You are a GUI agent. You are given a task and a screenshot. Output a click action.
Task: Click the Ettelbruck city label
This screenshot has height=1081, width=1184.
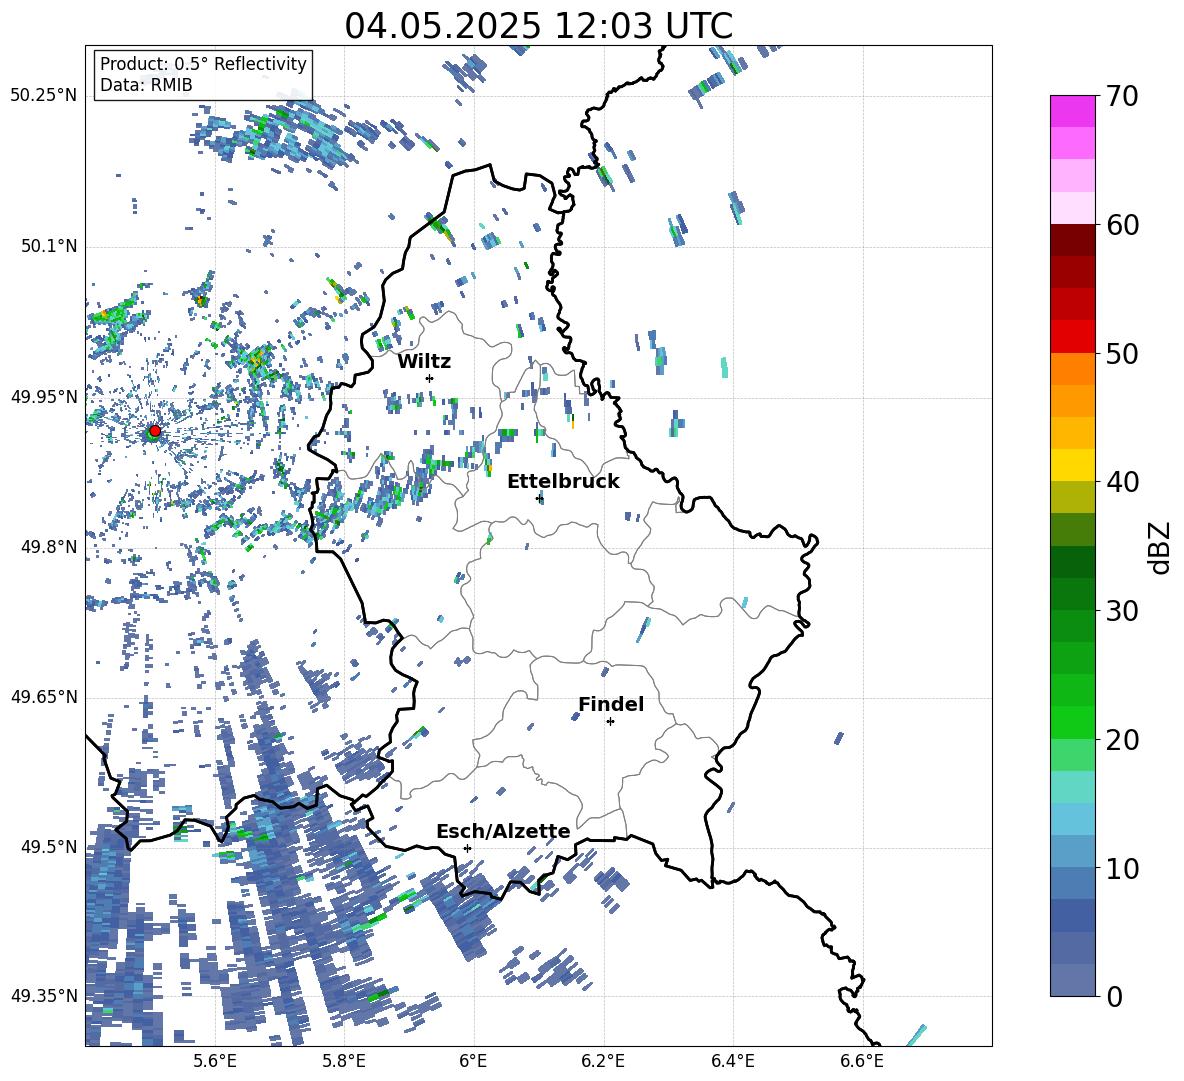pos(563,482)
